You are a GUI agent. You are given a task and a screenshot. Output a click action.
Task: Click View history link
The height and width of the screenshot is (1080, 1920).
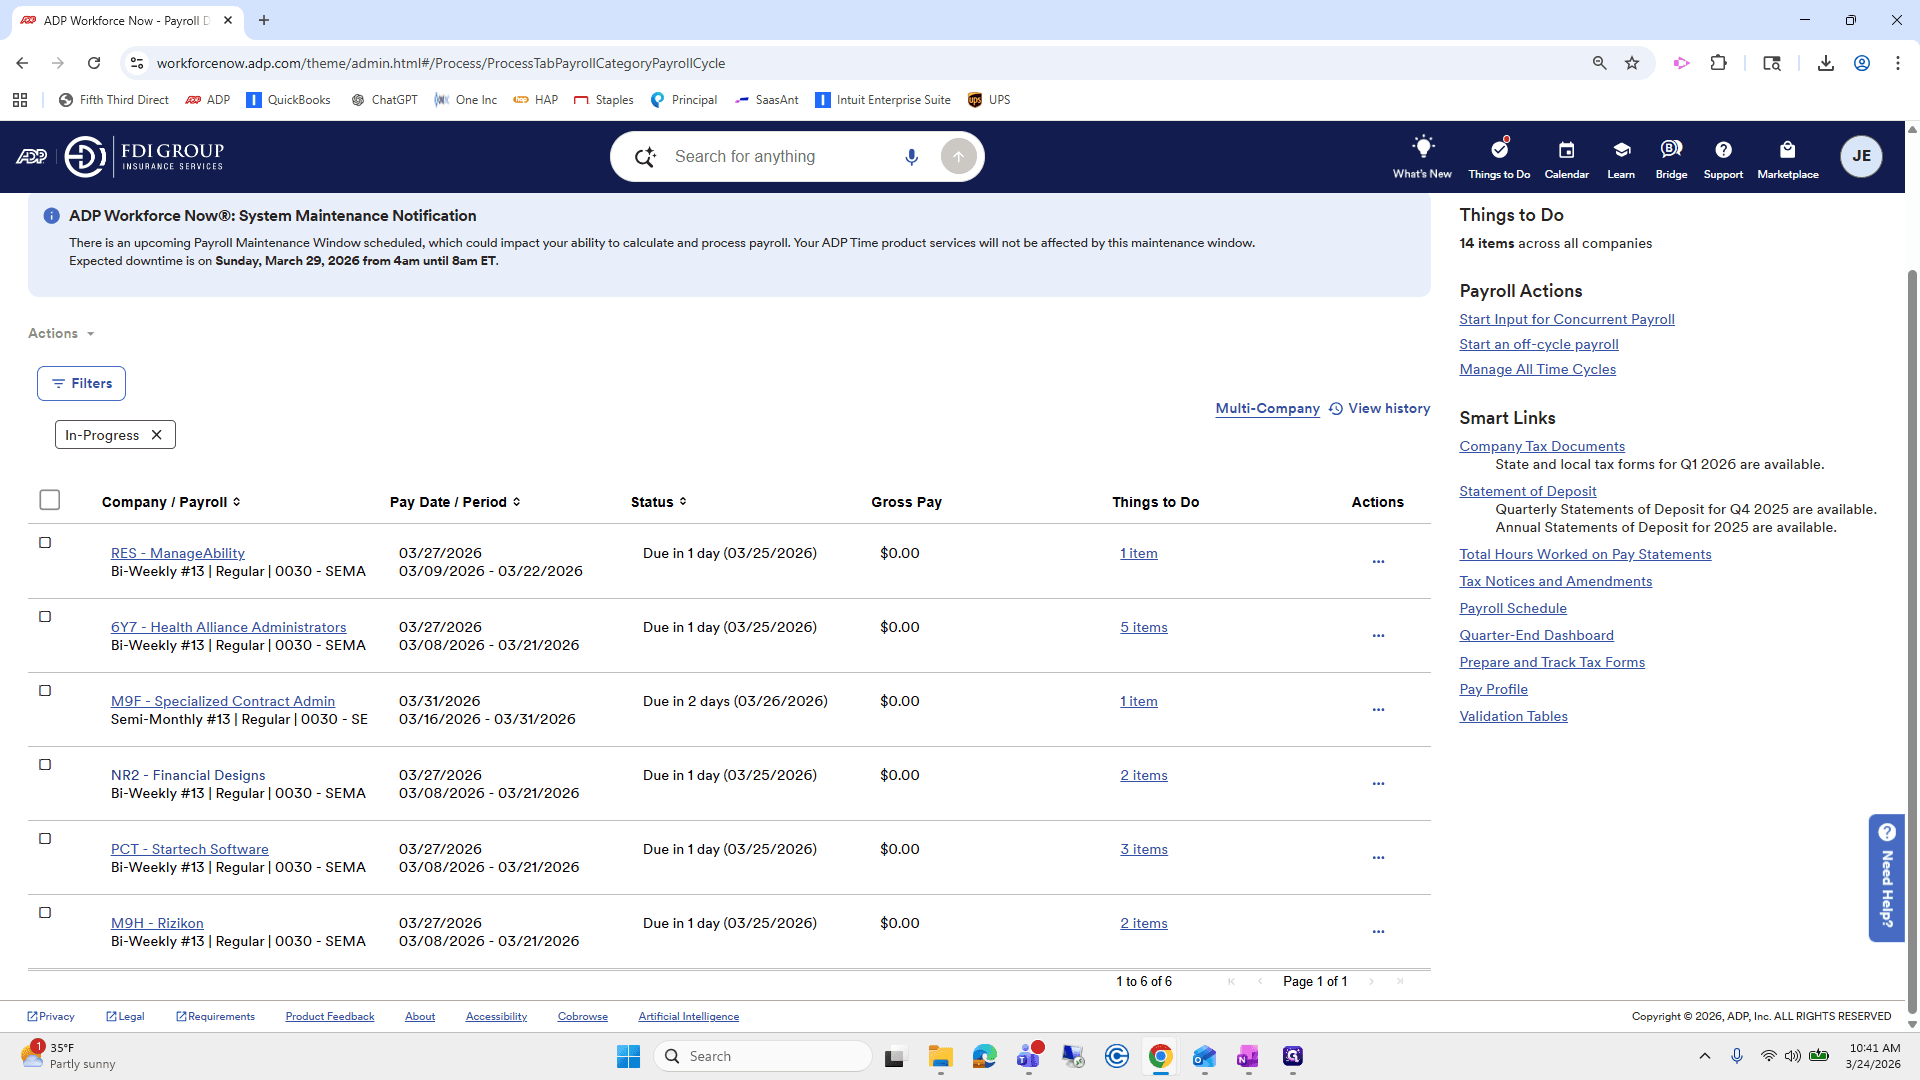tap(1380, 408)
